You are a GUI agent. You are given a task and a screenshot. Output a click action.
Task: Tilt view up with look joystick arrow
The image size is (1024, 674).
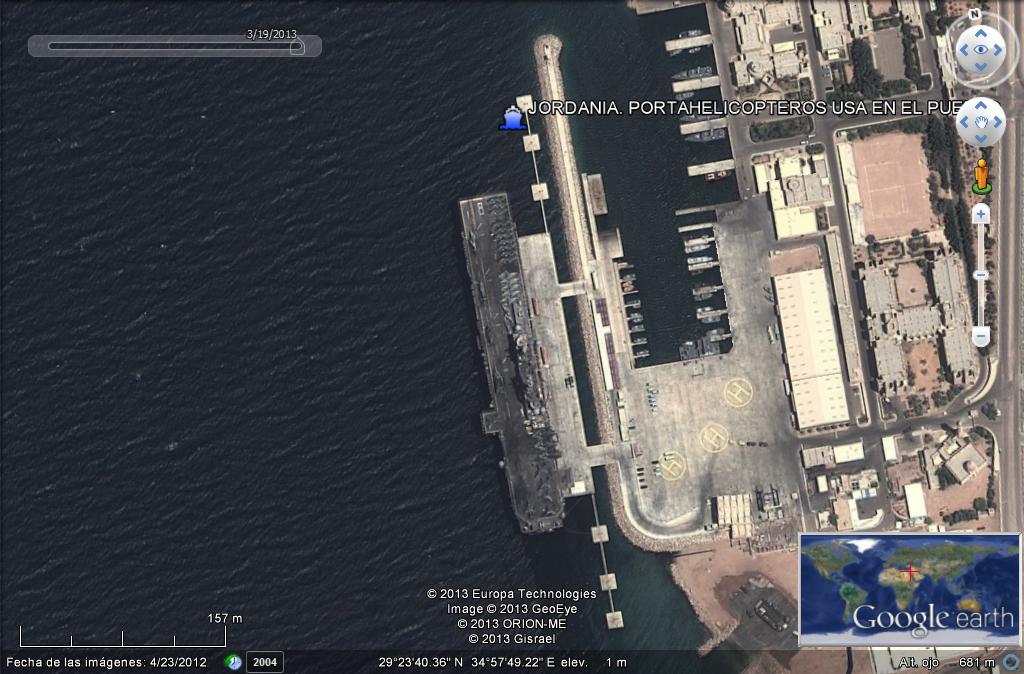980,30
